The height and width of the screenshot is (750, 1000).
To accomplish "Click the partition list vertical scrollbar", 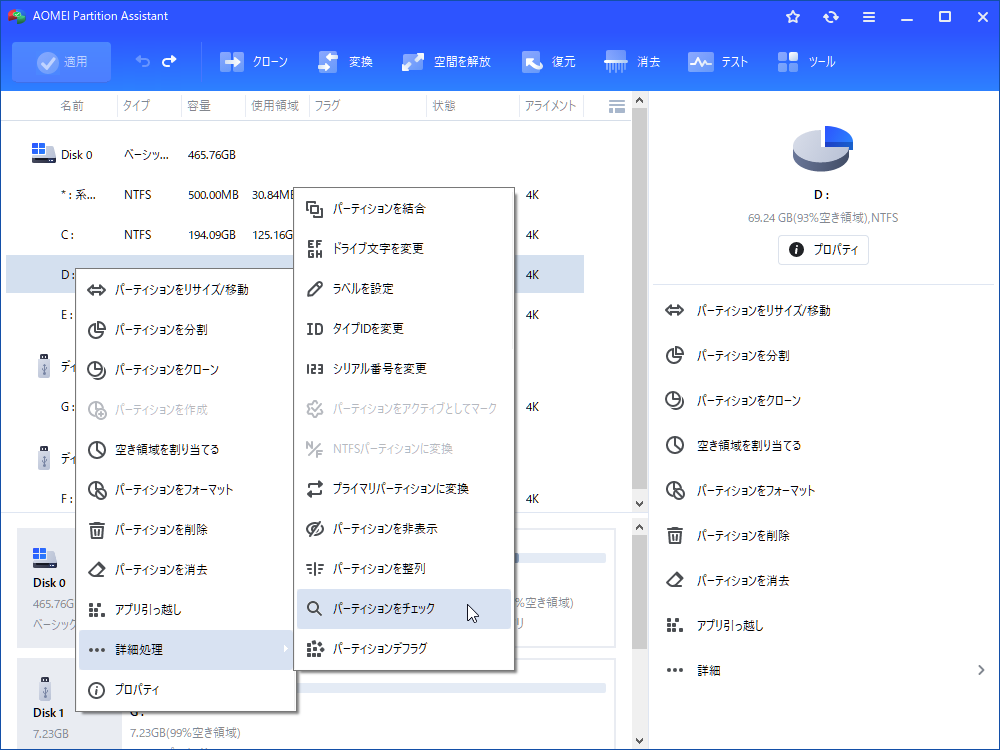I will [x=639, y=300].
